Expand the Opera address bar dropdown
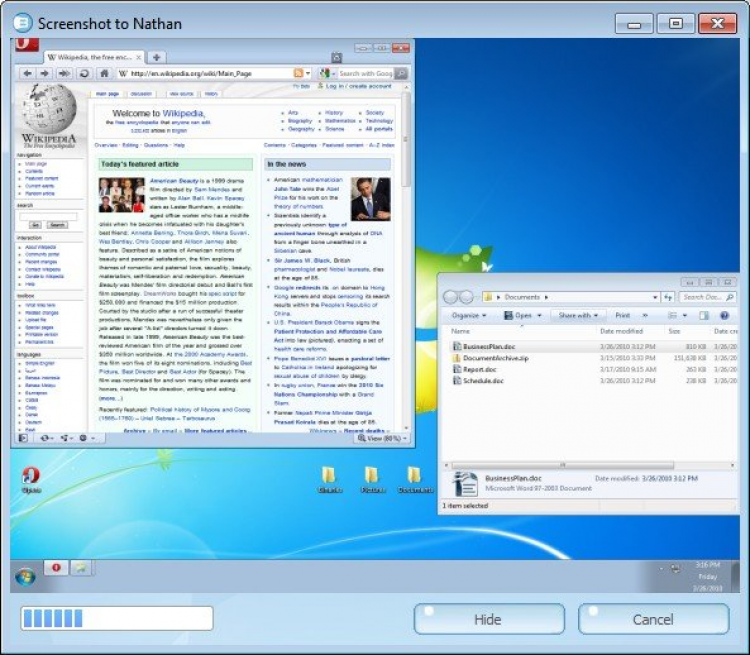750x655 pixels. click(308, 73)
